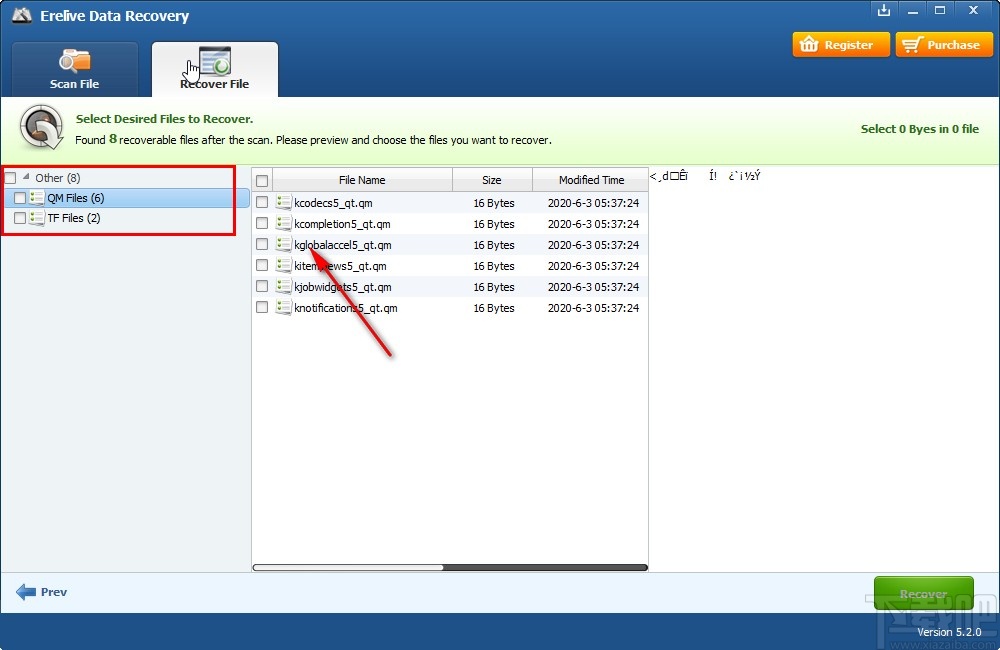Tick the QM Files (6) checkbox
Screen dimensions: 1000x650
pos(20,198)
